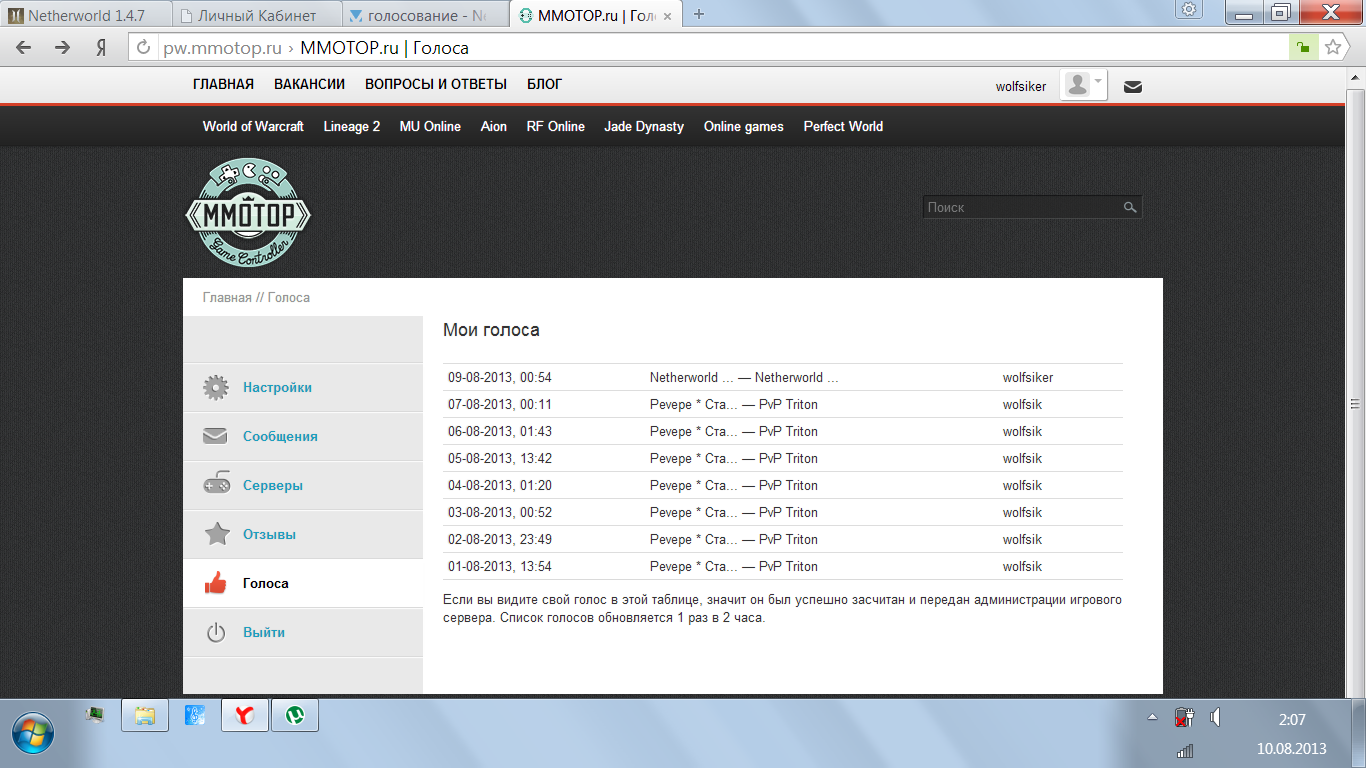Open the Windows Start menu
1366x768 pixels.
point(33,735)
